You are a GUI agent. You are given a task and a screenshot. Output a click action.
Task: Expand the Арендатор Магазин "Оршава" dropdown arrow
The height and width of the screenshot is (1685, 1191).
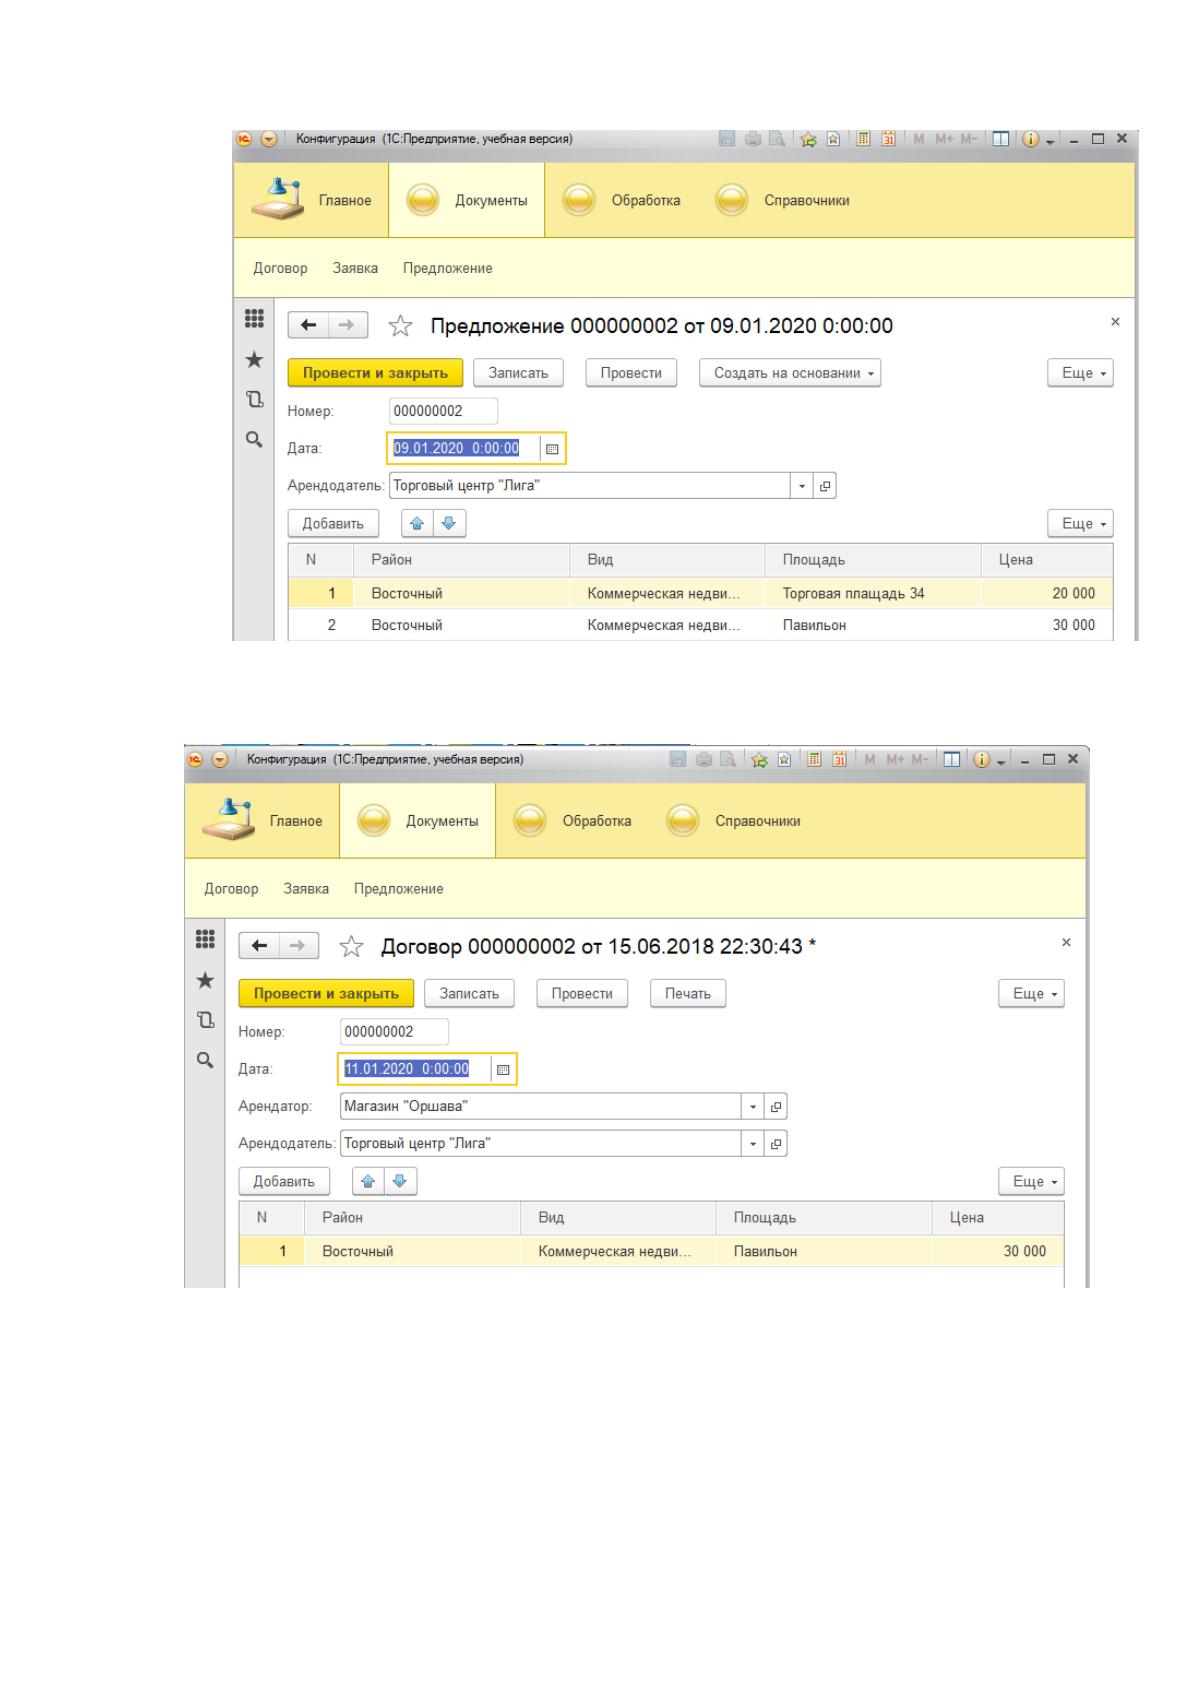[753, 1107]
